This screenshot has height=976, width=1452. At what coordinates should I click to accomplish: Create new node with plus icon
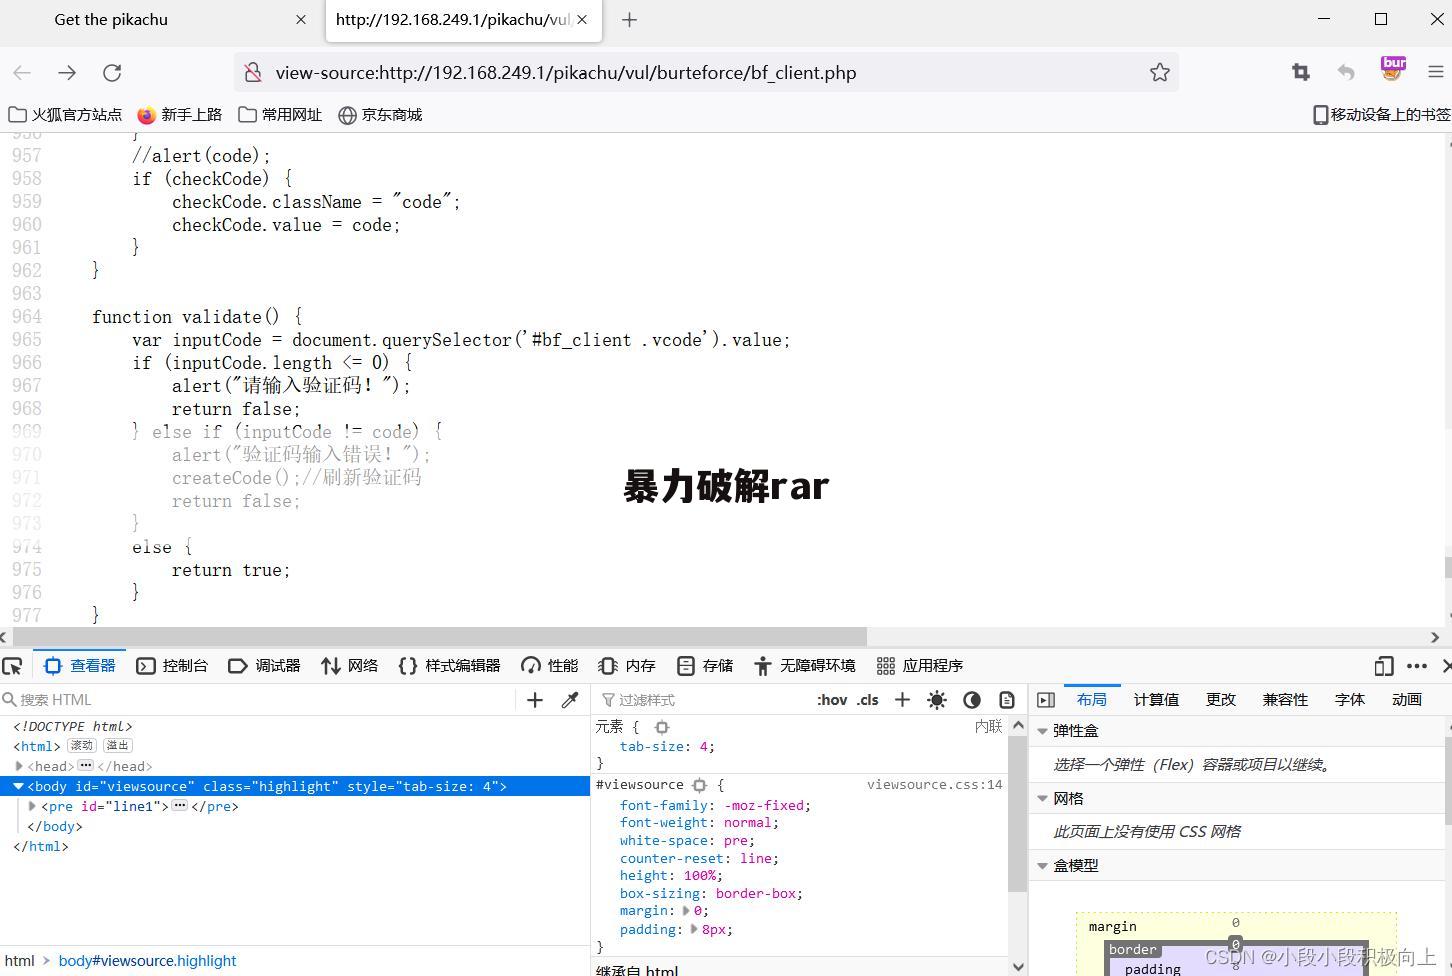coord(535,700)
